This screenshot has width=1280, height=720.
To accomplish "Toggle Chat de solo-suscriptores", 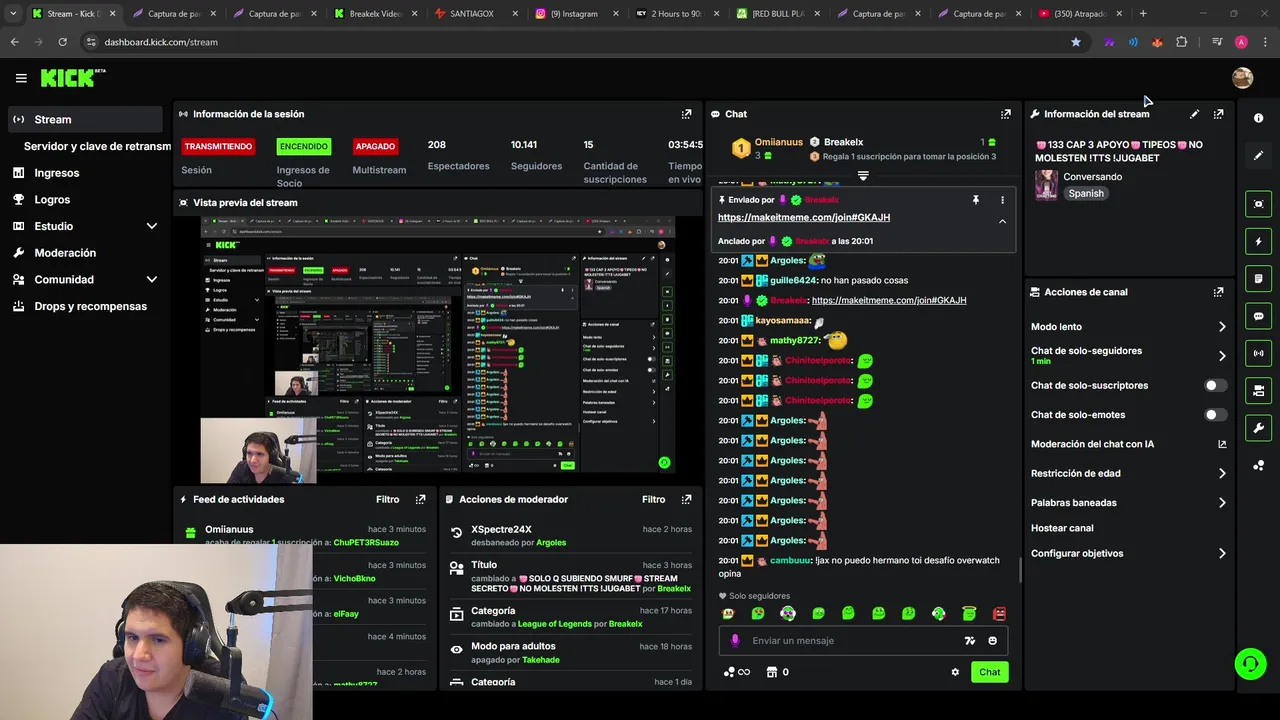I will click(1215, 385).
